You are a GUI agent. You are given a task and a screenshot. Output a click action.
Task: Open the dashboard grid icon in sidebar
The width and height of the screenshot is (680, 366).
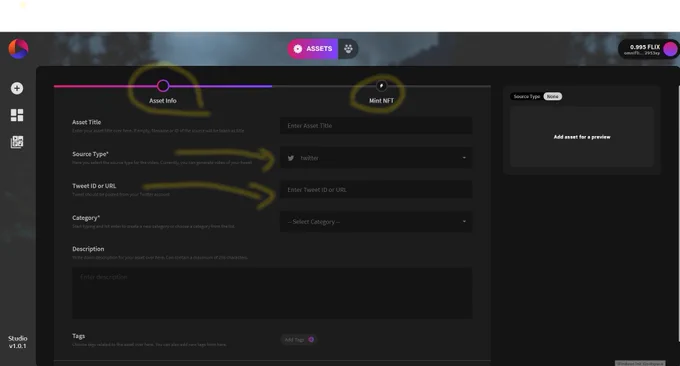coord(17,115)
